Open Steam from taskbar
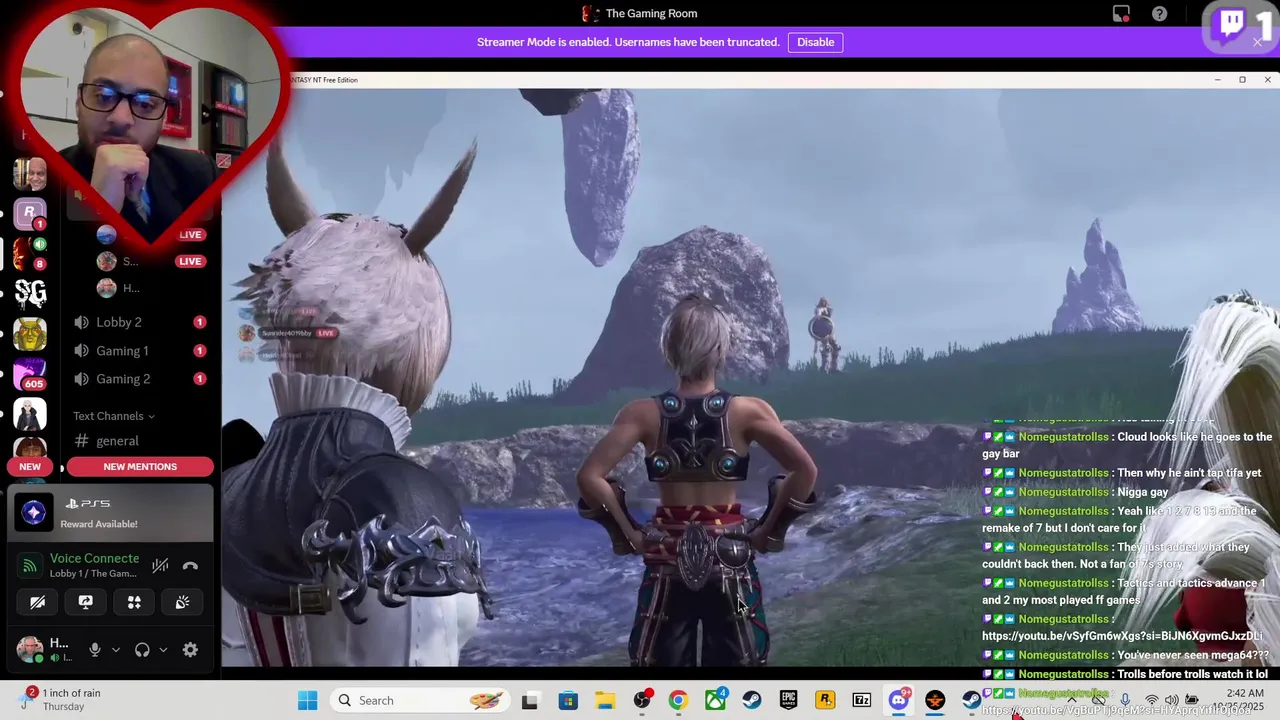This screenshot has height=720, width=1280. [751, 700]
